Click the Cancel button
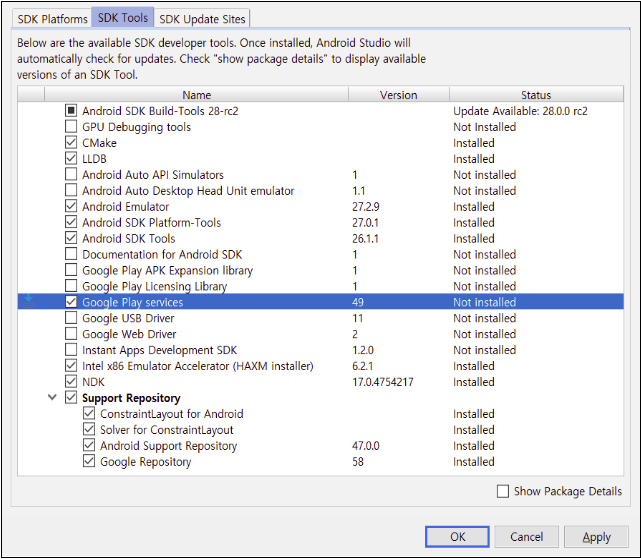The height and width of the screenshot is (559, 641). pyautogui.click(x=526, y=537)
